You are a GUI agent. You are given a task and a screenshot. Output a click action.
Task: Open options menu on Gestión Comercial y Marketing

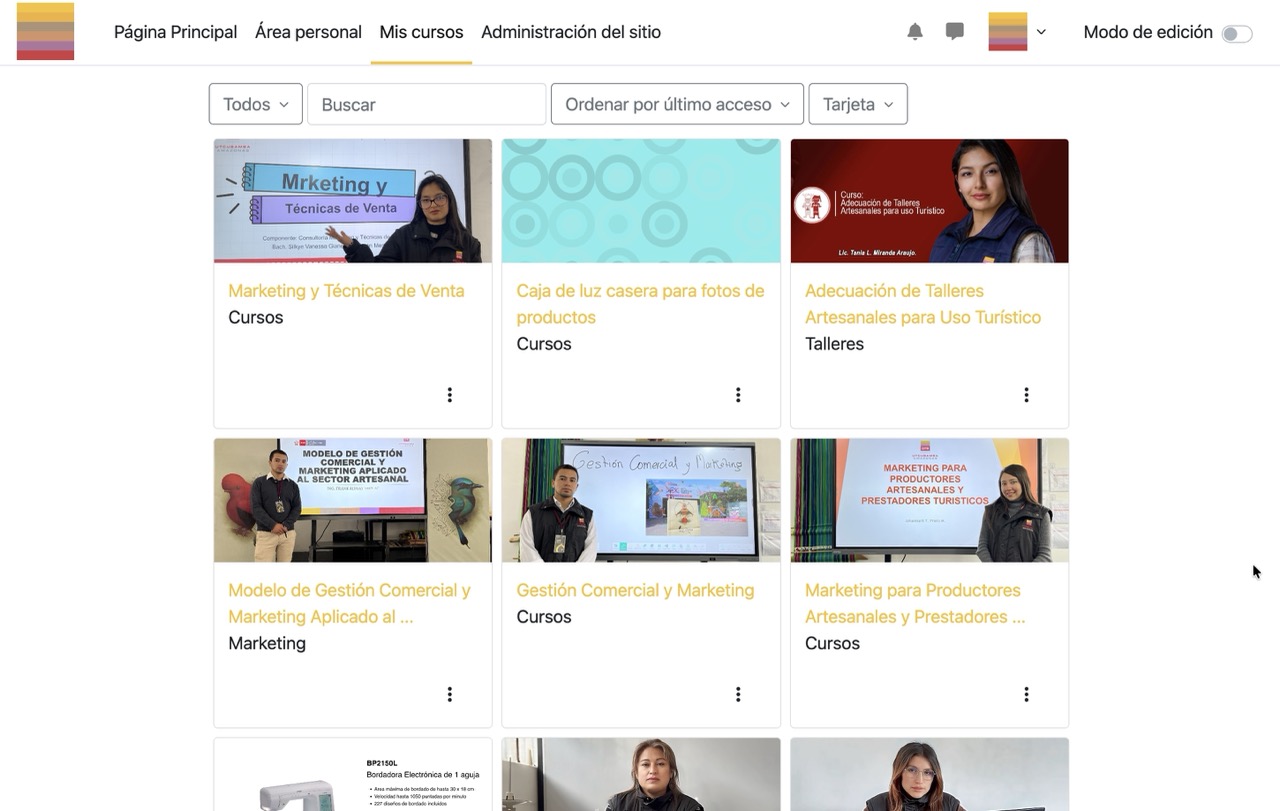[x=738, y=693]
